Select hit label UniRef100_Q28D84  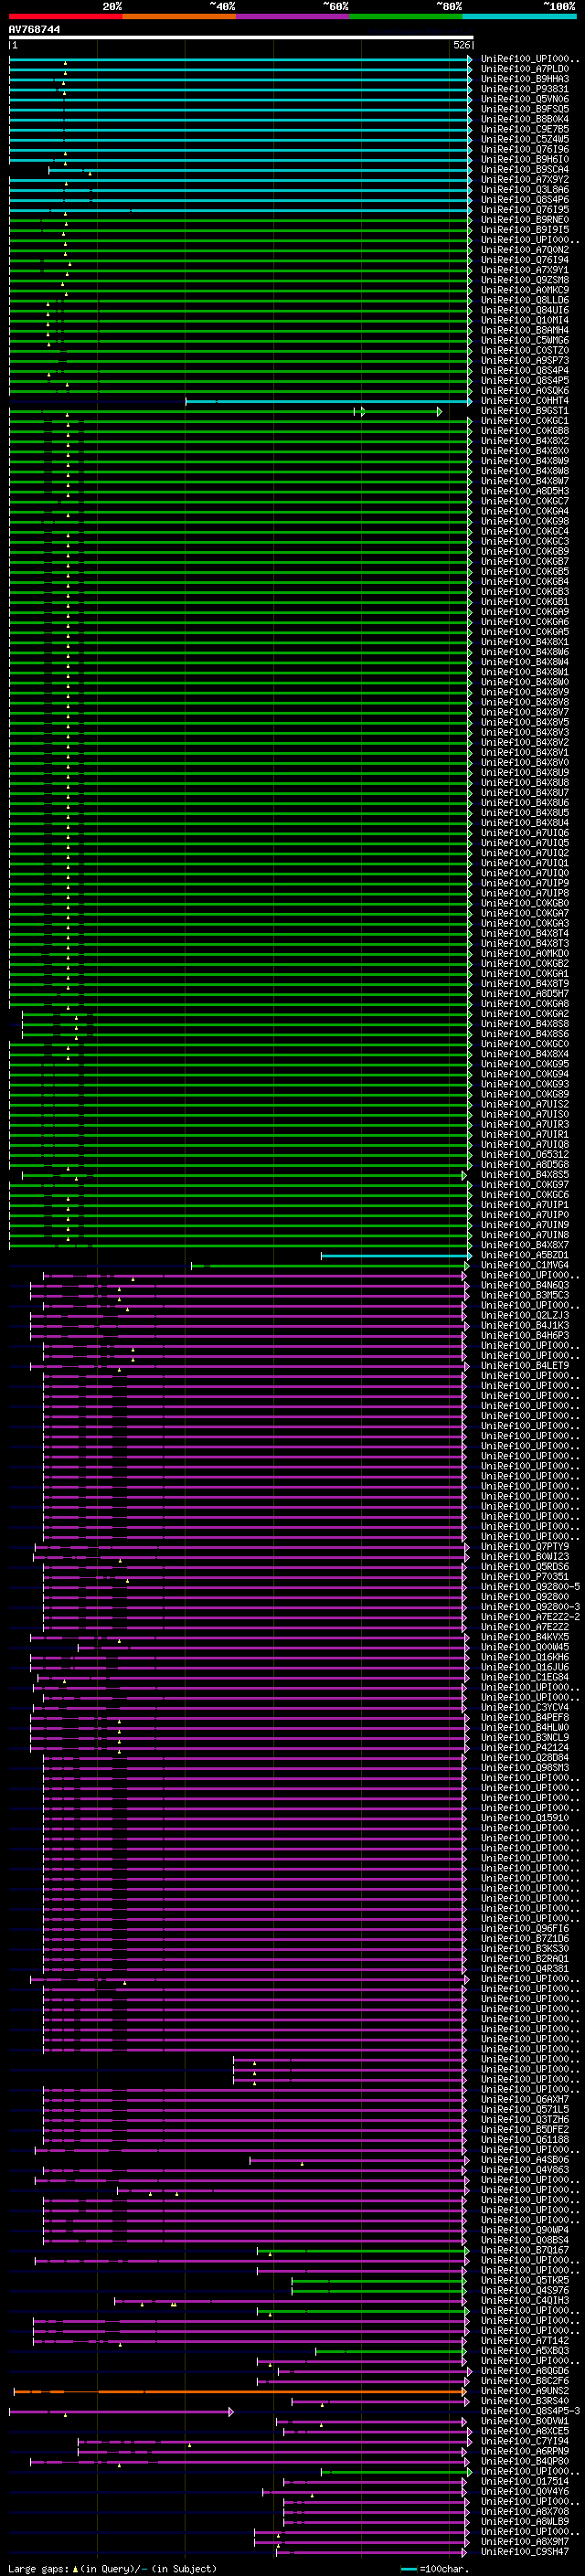(x=525, y=1758)
